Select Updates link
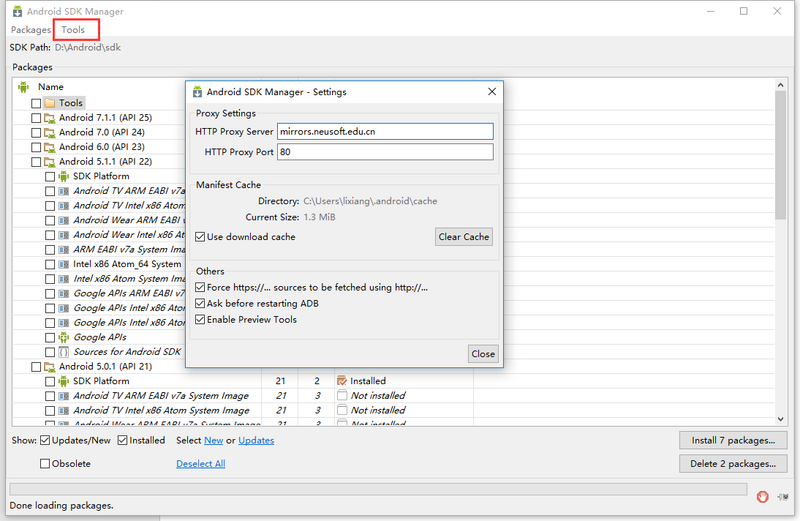This screenshot has width=800, height=521. click(x=256, y=440)
